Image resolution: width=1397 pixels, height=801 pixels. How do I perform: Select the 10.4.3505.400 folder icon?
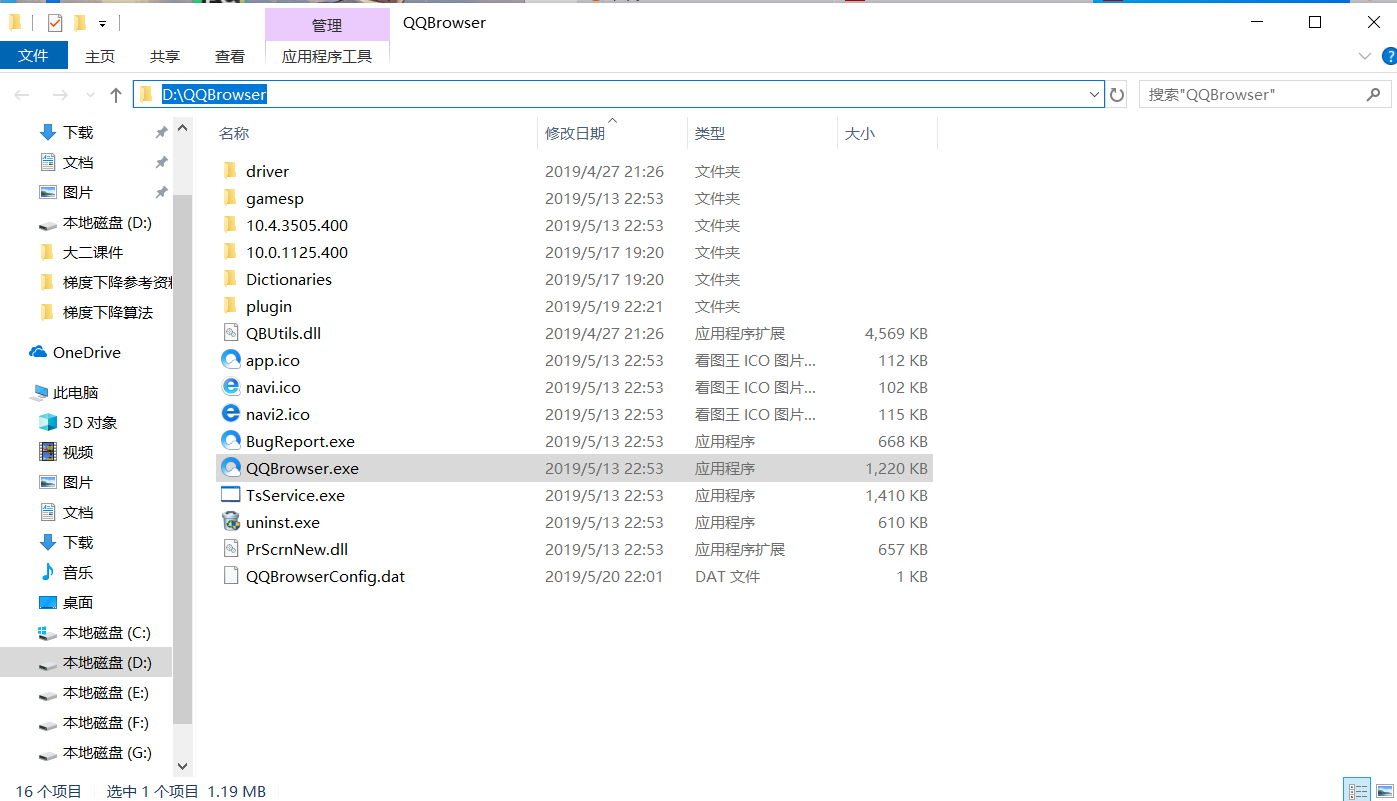[x=230, y=225]
